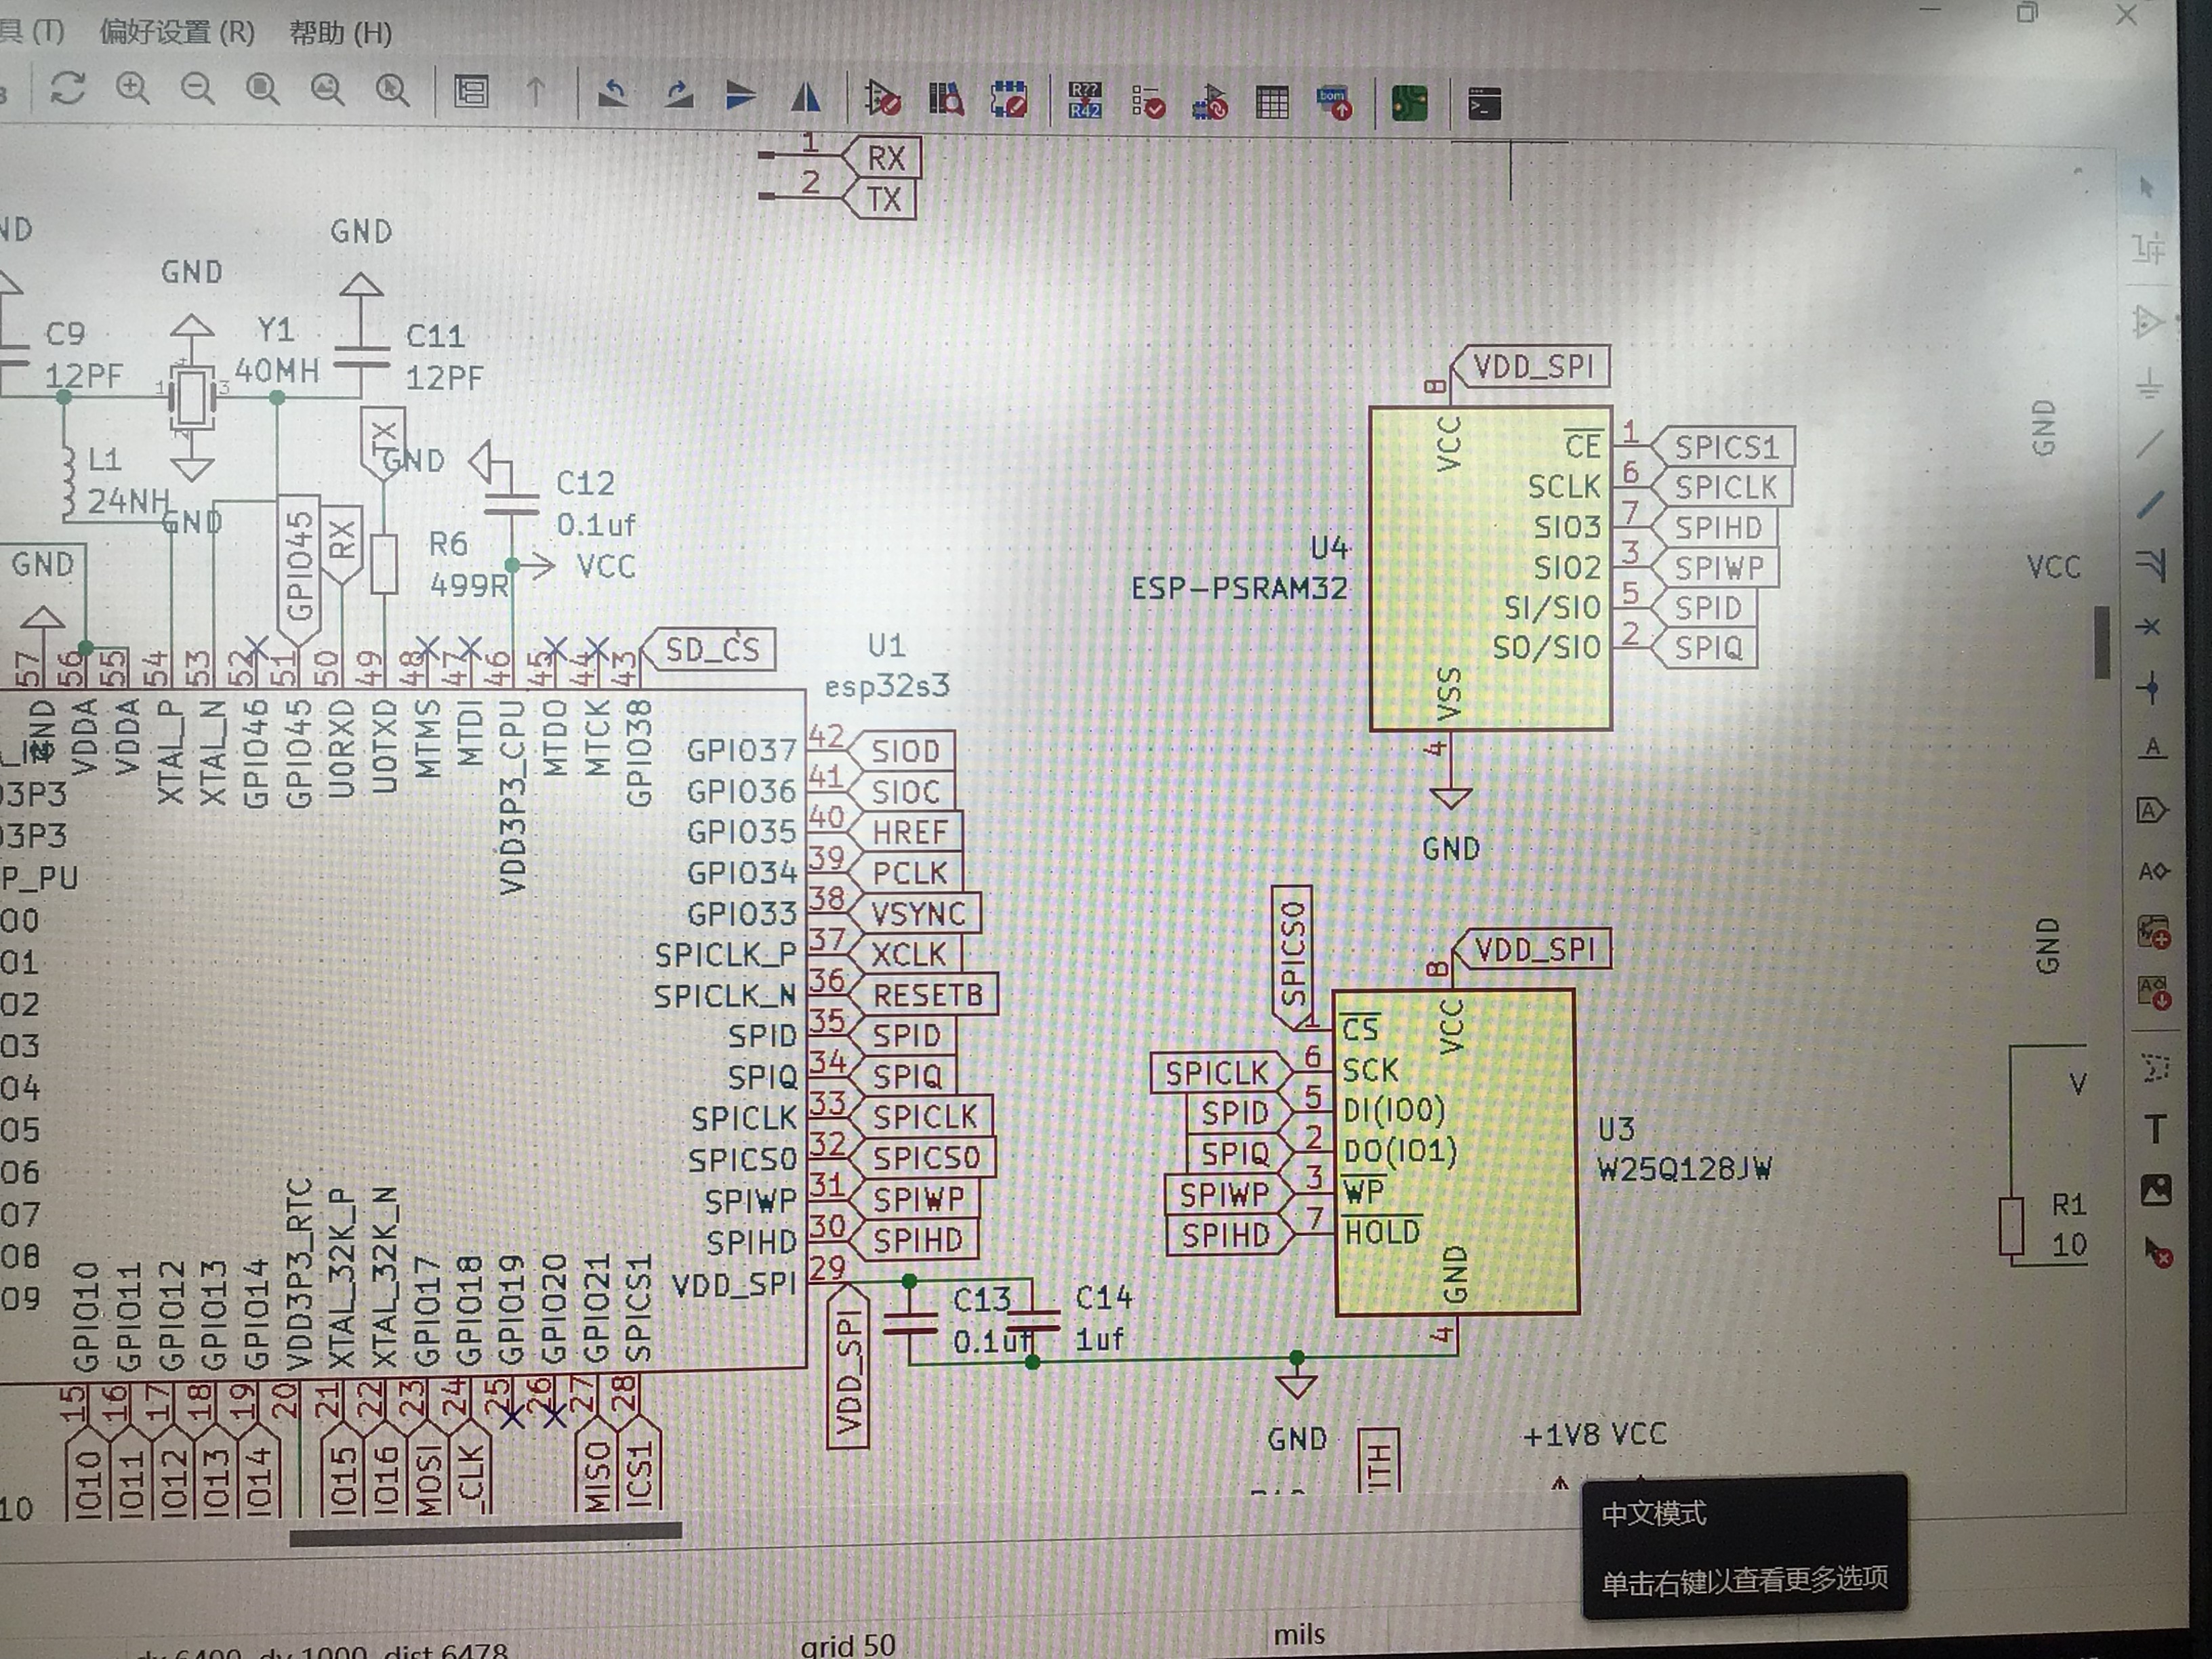Select the Place symbol tool
Image resolution: width=2212 pixels, height=1659 pixels.
click(2148, 322)
